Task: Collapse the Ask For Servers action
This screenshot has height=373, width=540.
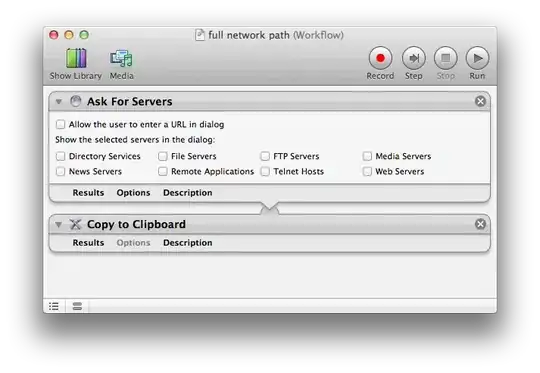Action: (59, 102)
